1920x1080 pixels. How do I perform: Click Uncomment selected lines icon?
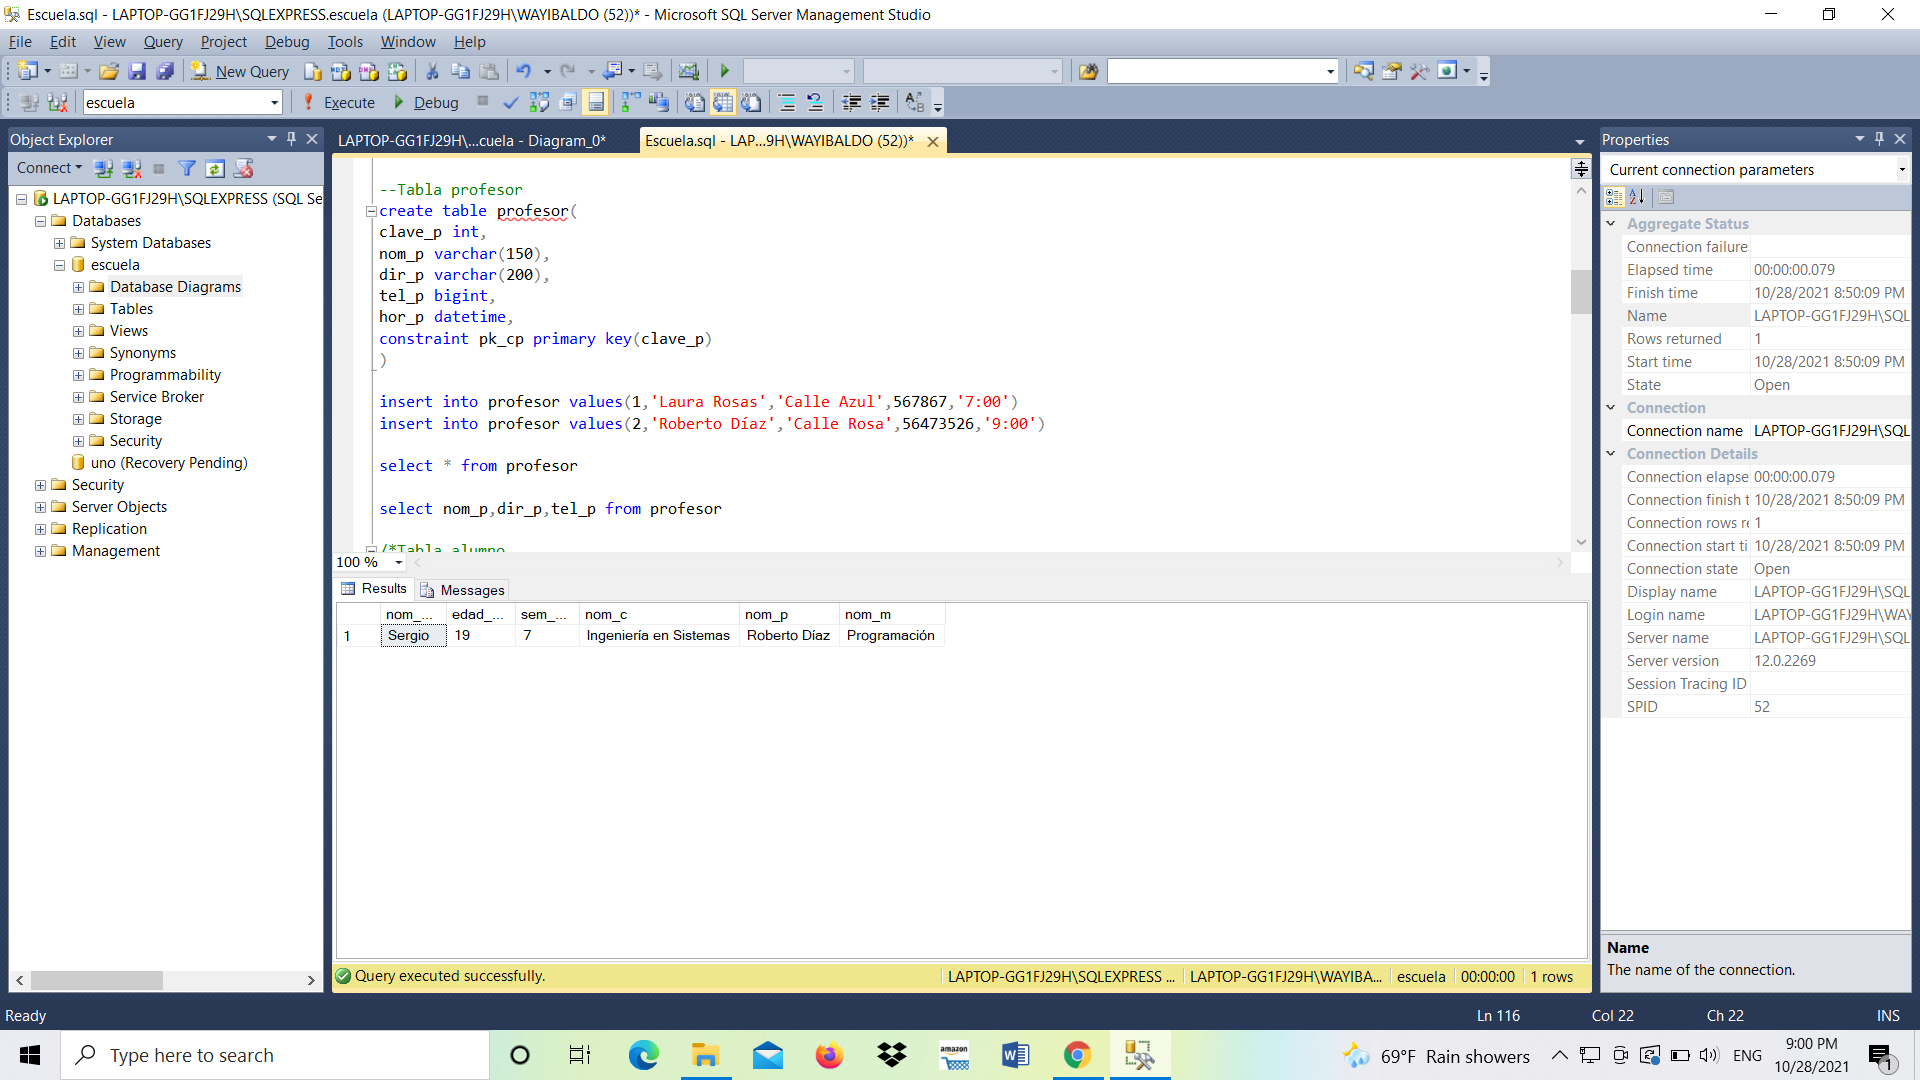coord(815,102)
